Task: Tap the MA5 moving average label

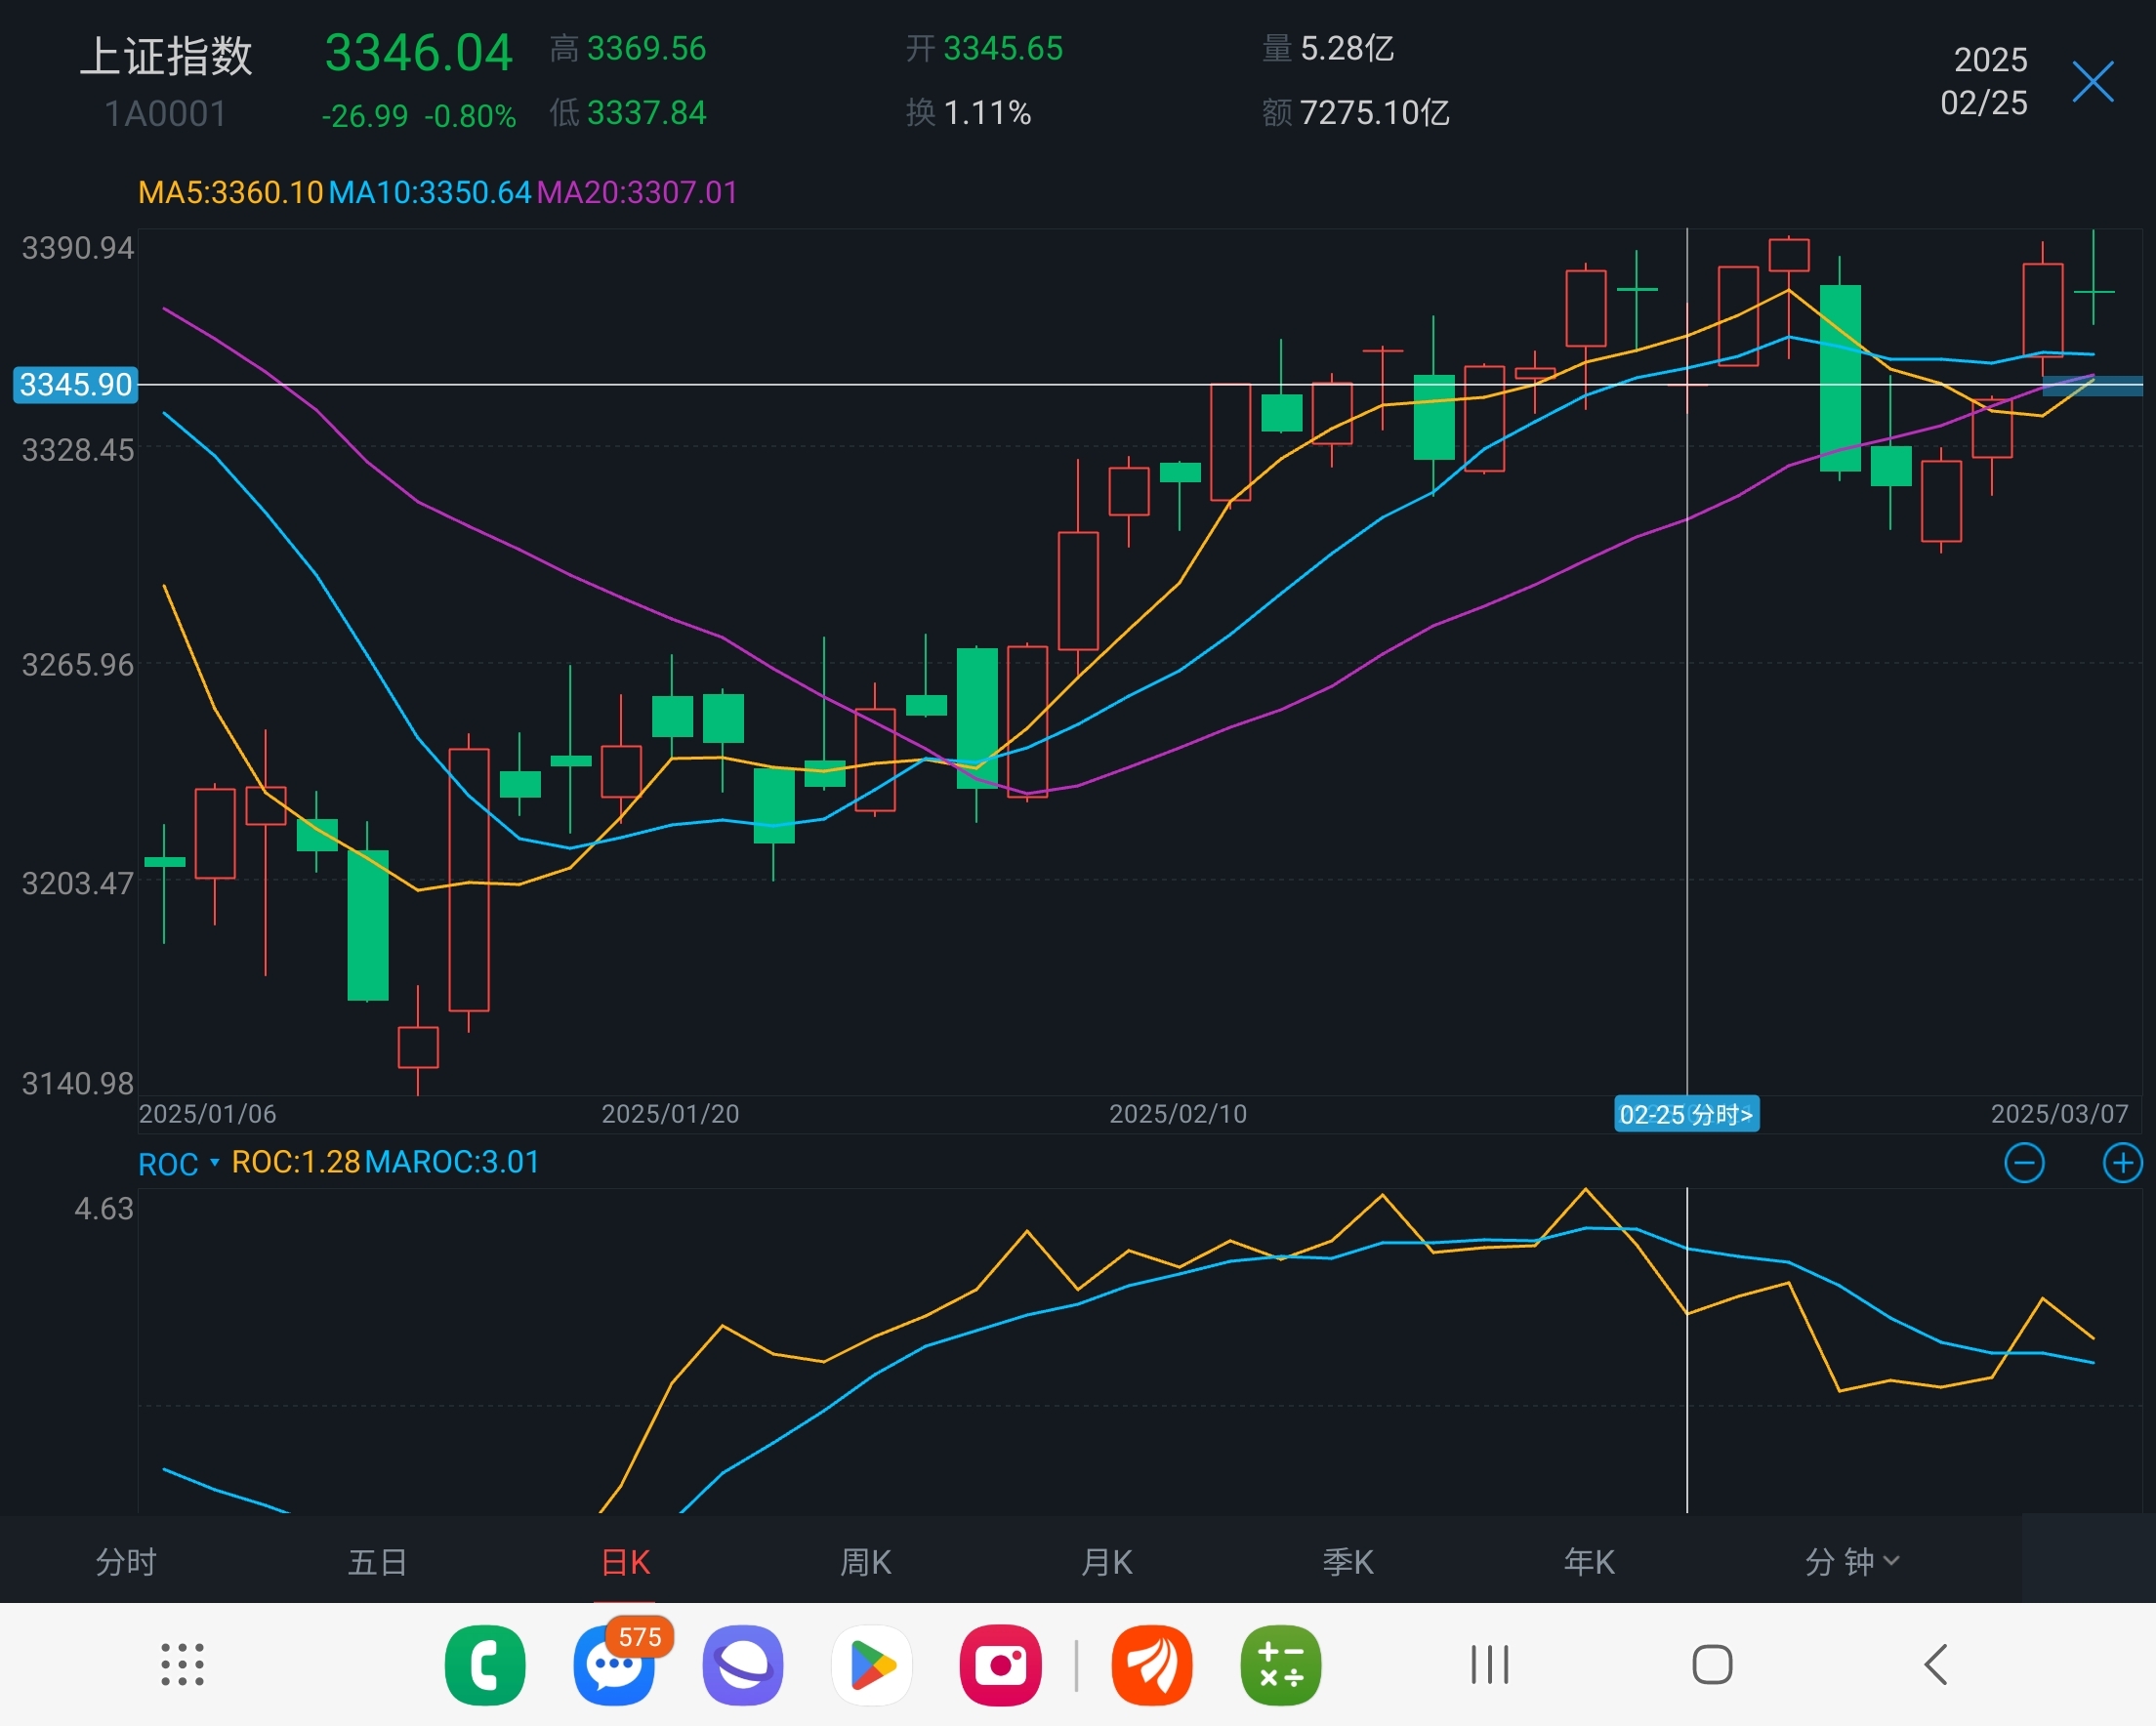Action: (230, 192)
